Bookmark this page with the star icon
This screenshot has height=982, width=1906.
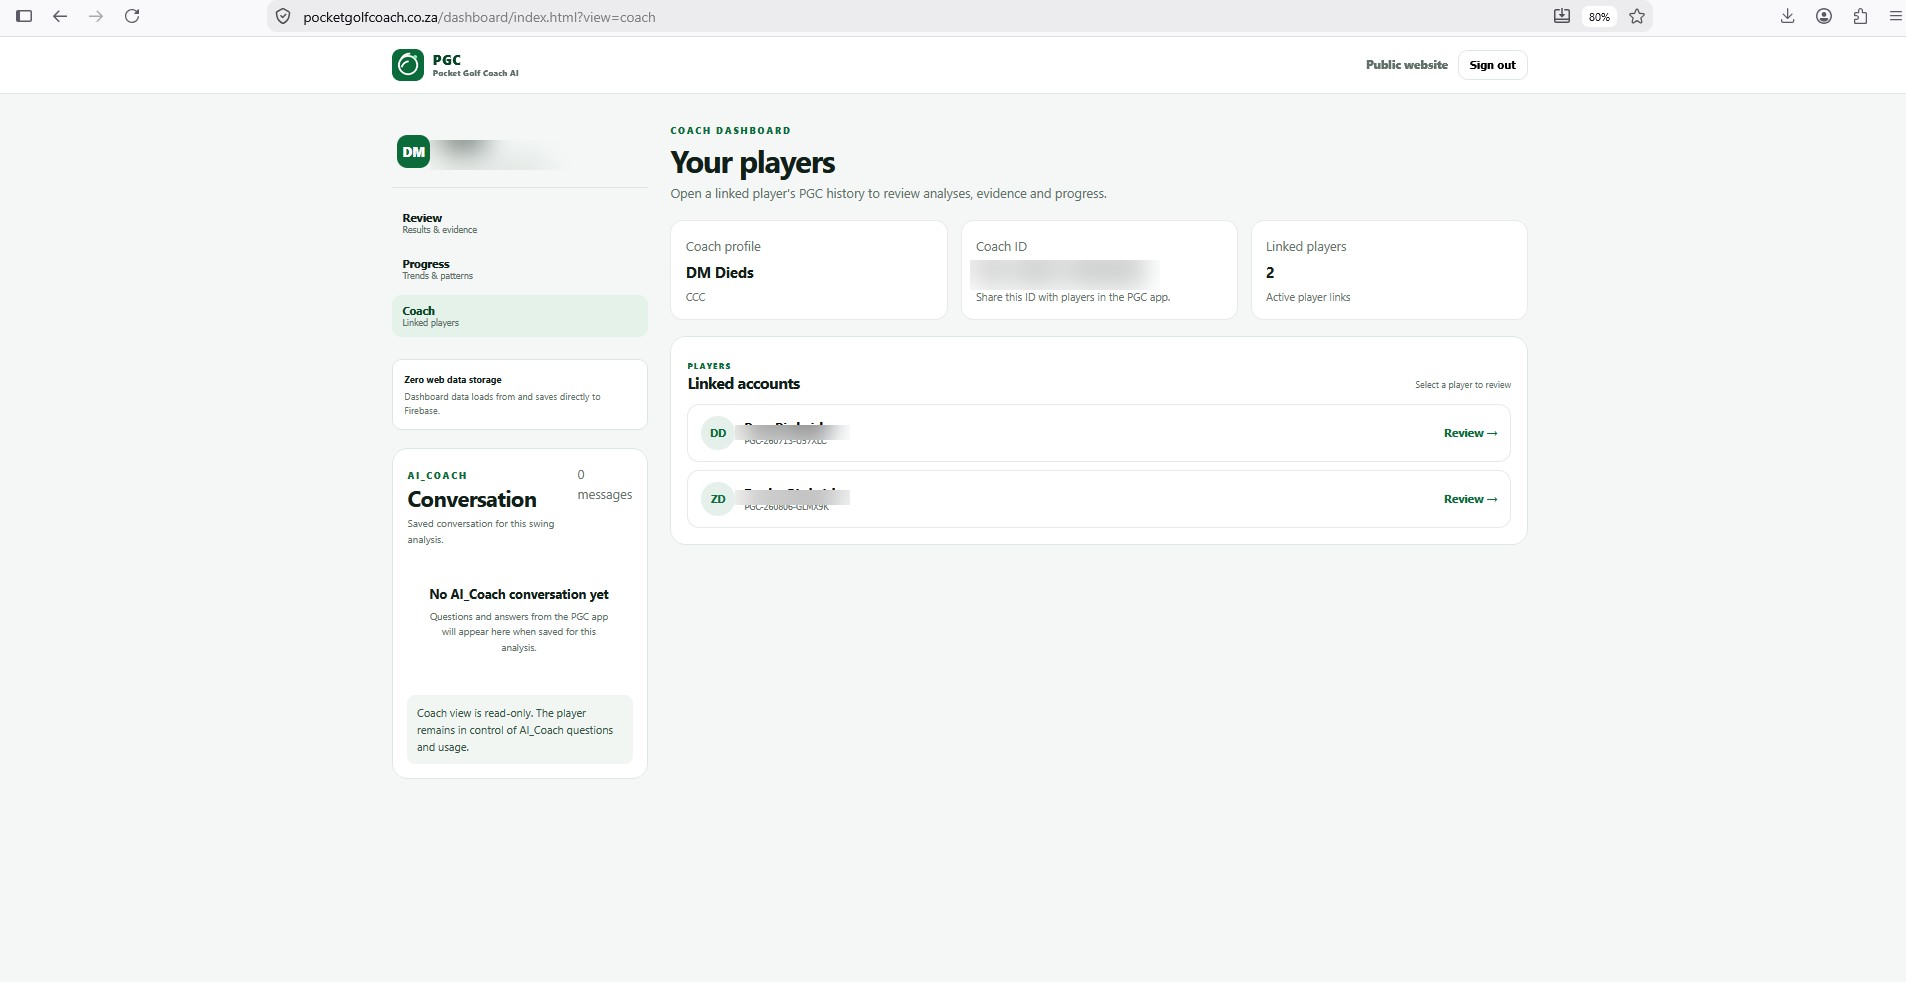(1637, 16)
